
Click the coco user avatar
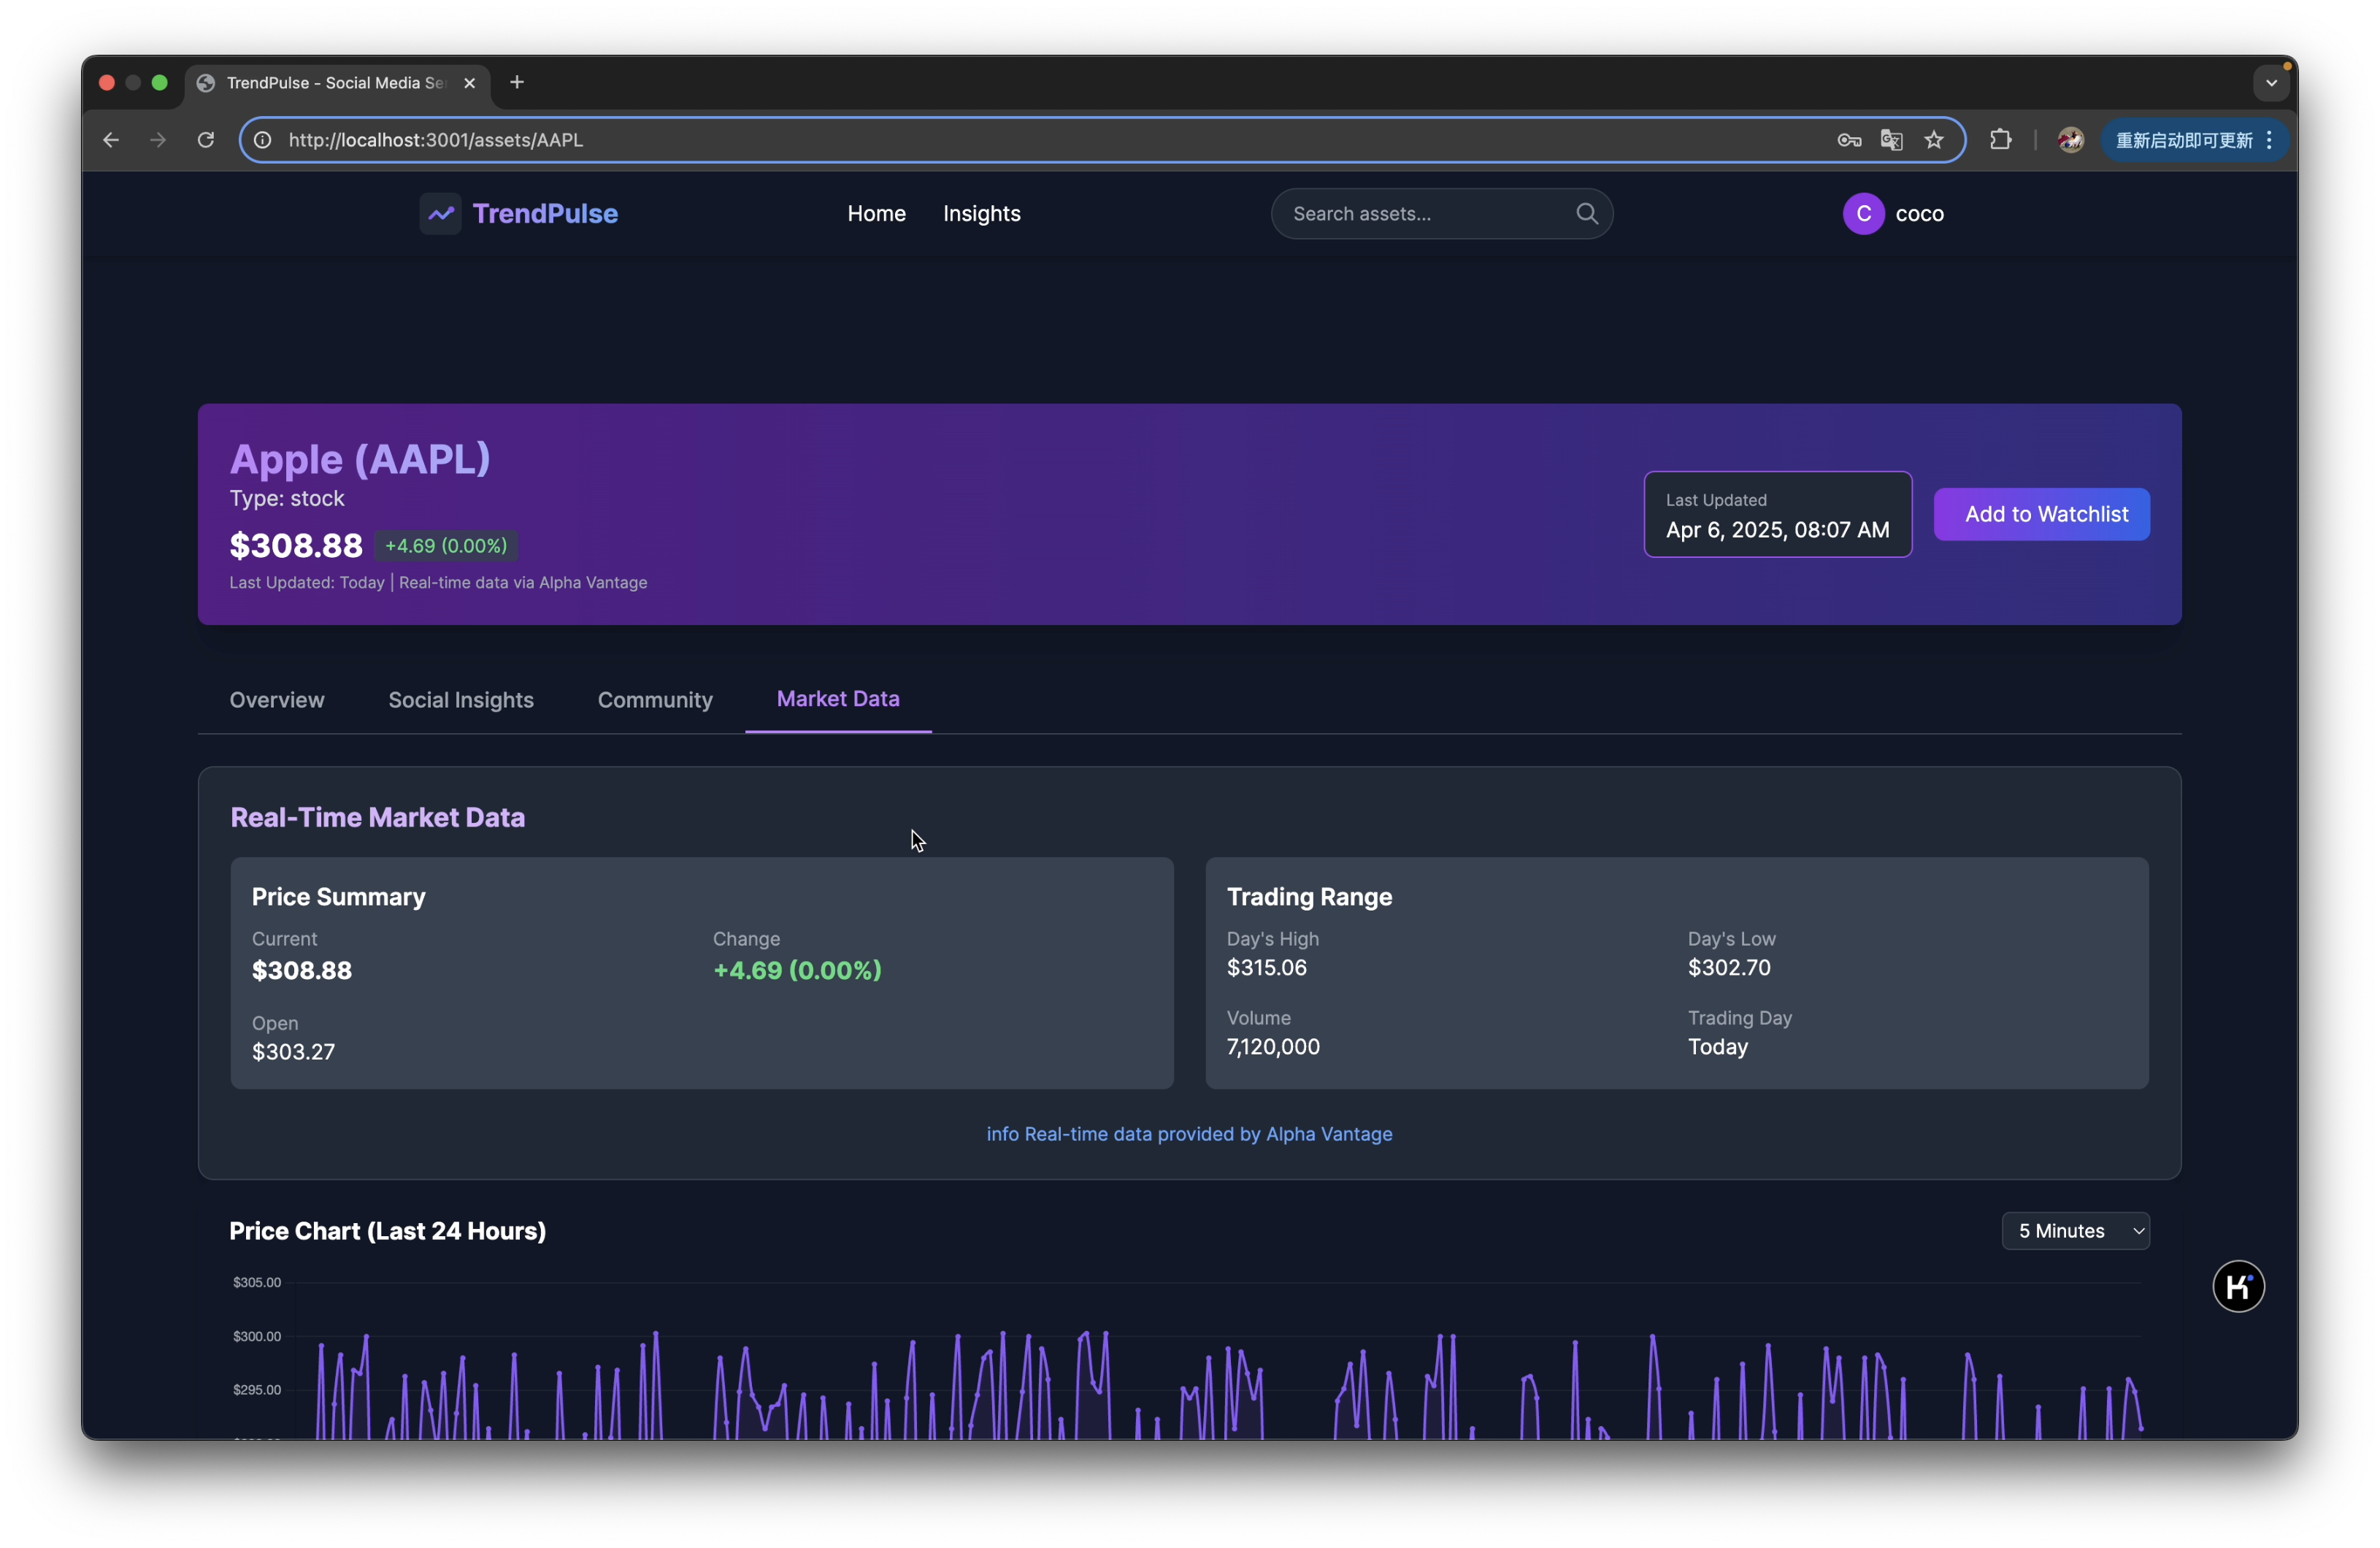(x=1863, y=214)
